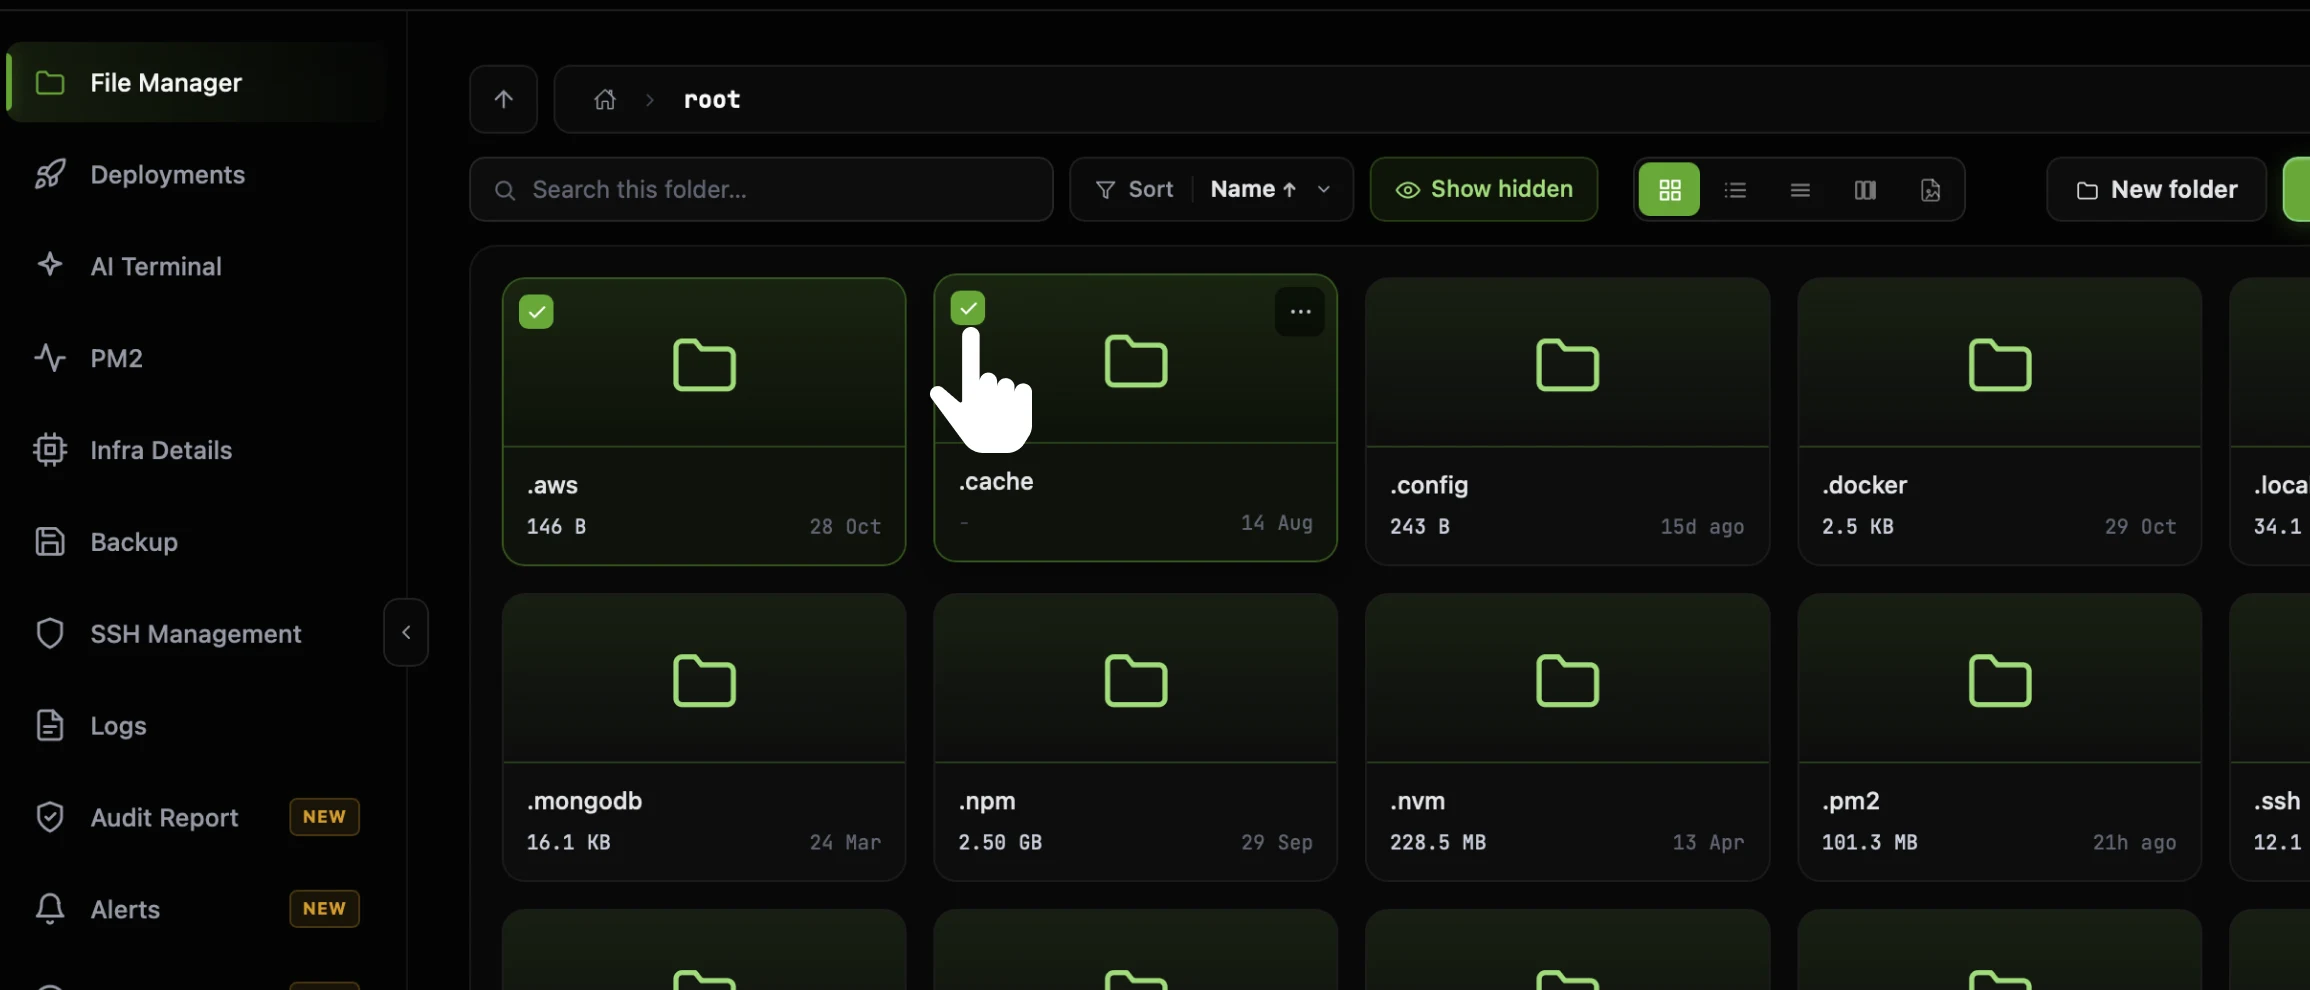Open the AI Terminal section
The image size is (2310, 990).
click(x=156, y=267)
